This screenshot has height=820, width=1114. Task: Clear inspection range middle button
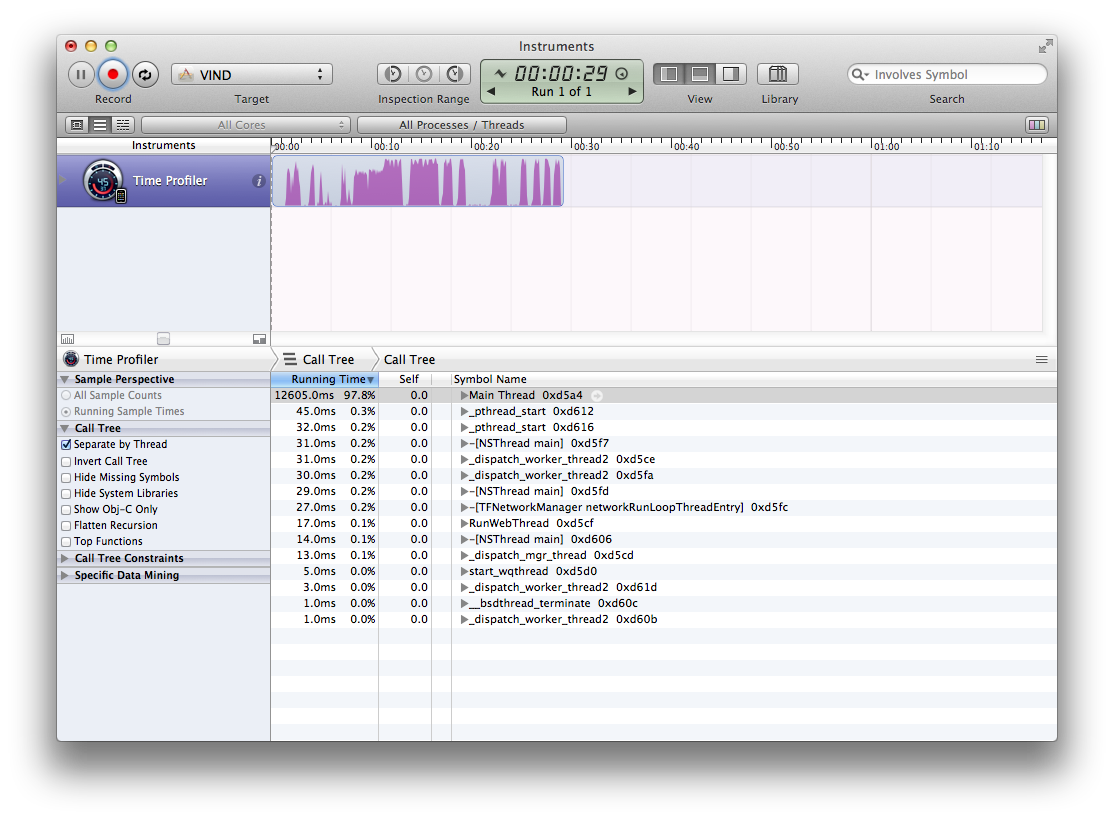424,74
